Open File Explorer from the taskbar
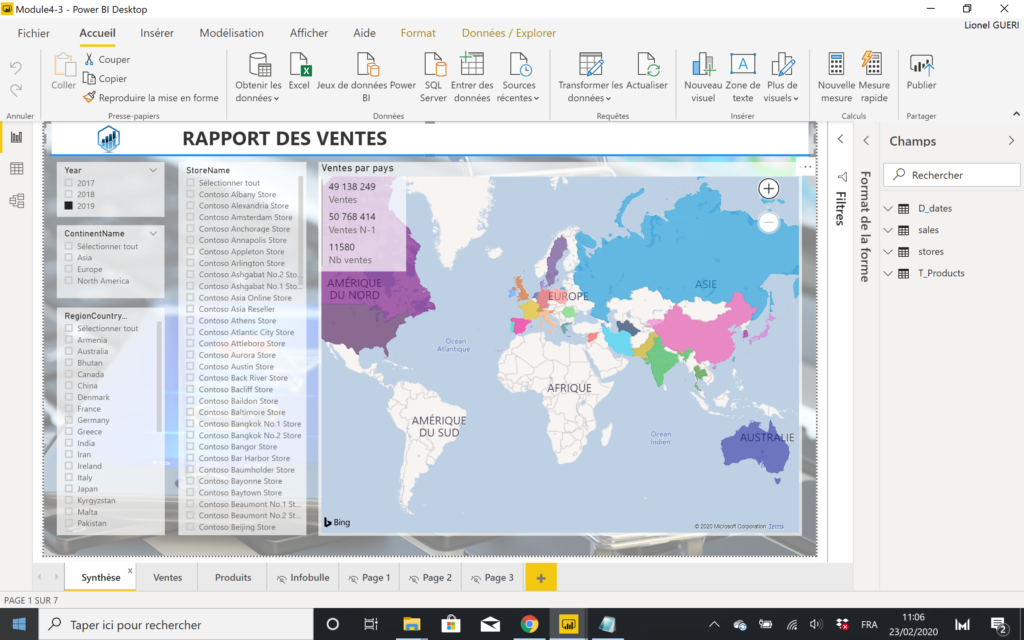Image resolution: width=1024 pixels, height=640 pixels. click(411, 624)
